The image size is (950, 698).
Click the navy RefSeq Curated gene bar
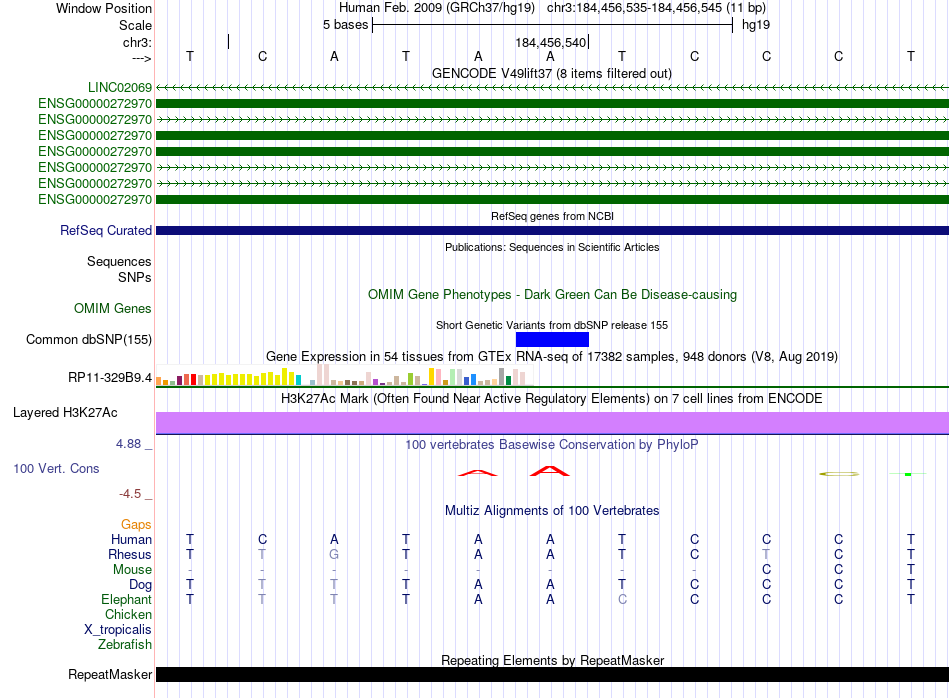point(552,230)
